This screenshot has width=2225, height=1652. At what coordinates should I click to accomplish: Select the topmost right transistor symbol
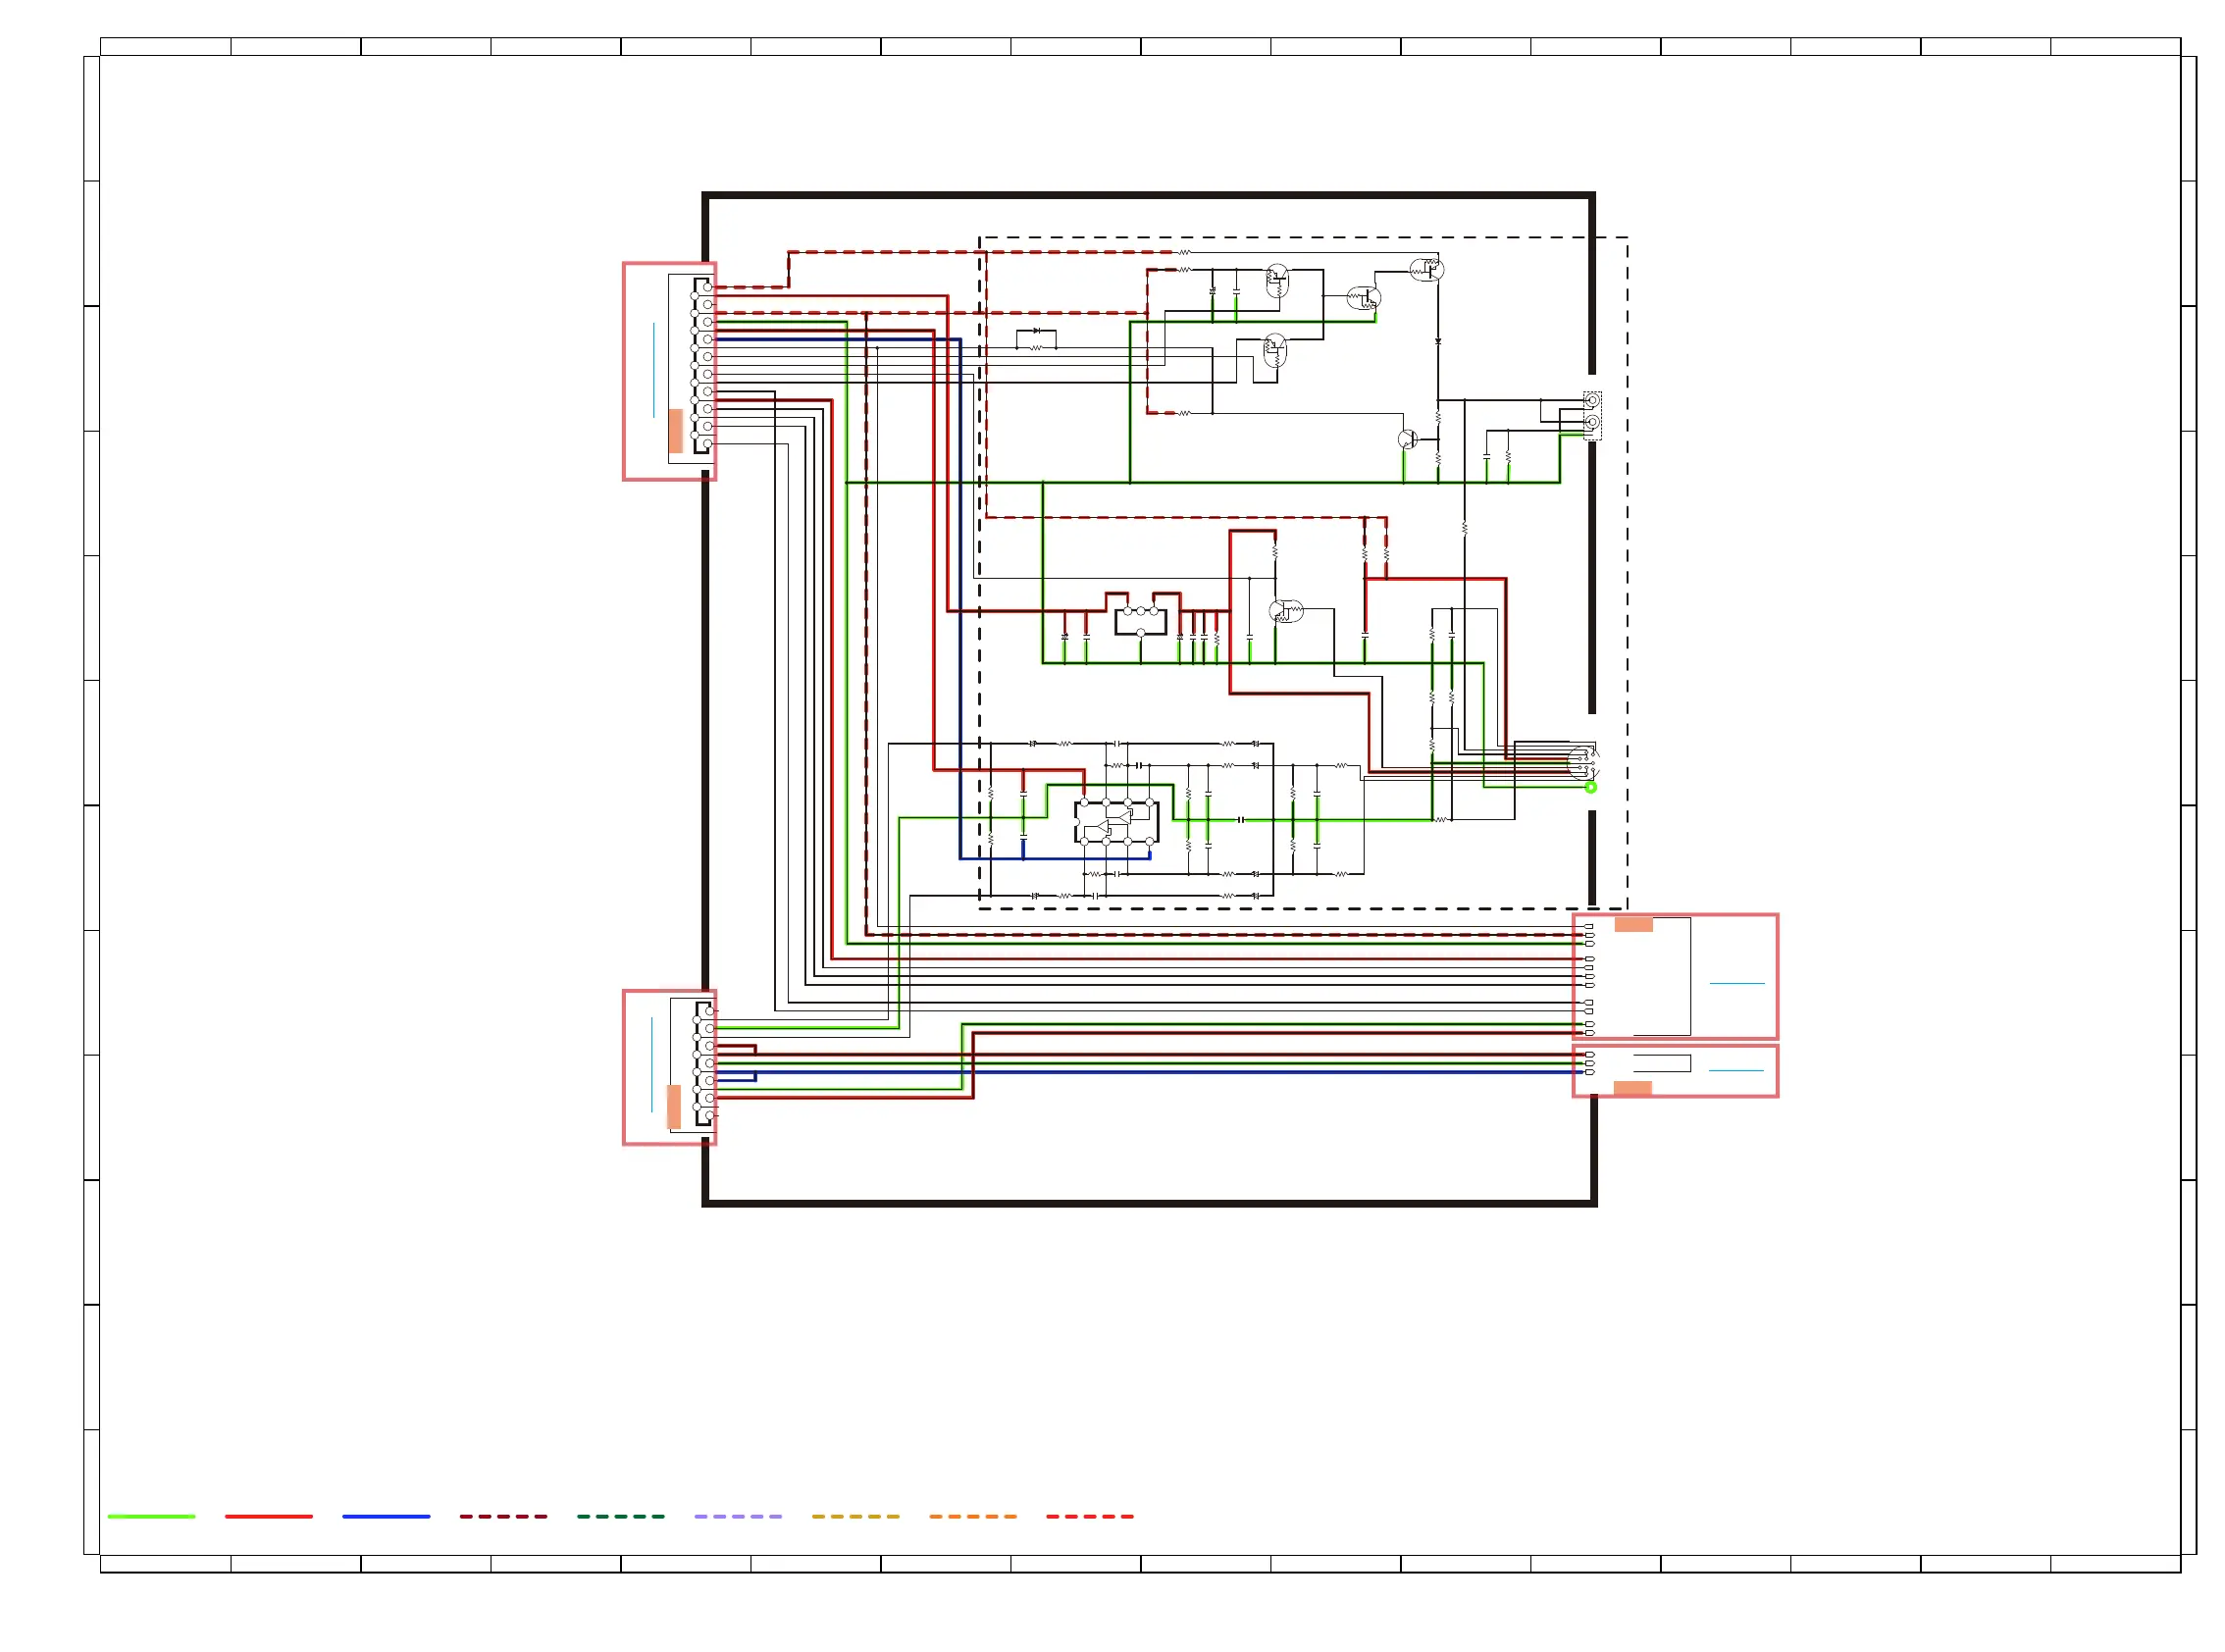1426,269
